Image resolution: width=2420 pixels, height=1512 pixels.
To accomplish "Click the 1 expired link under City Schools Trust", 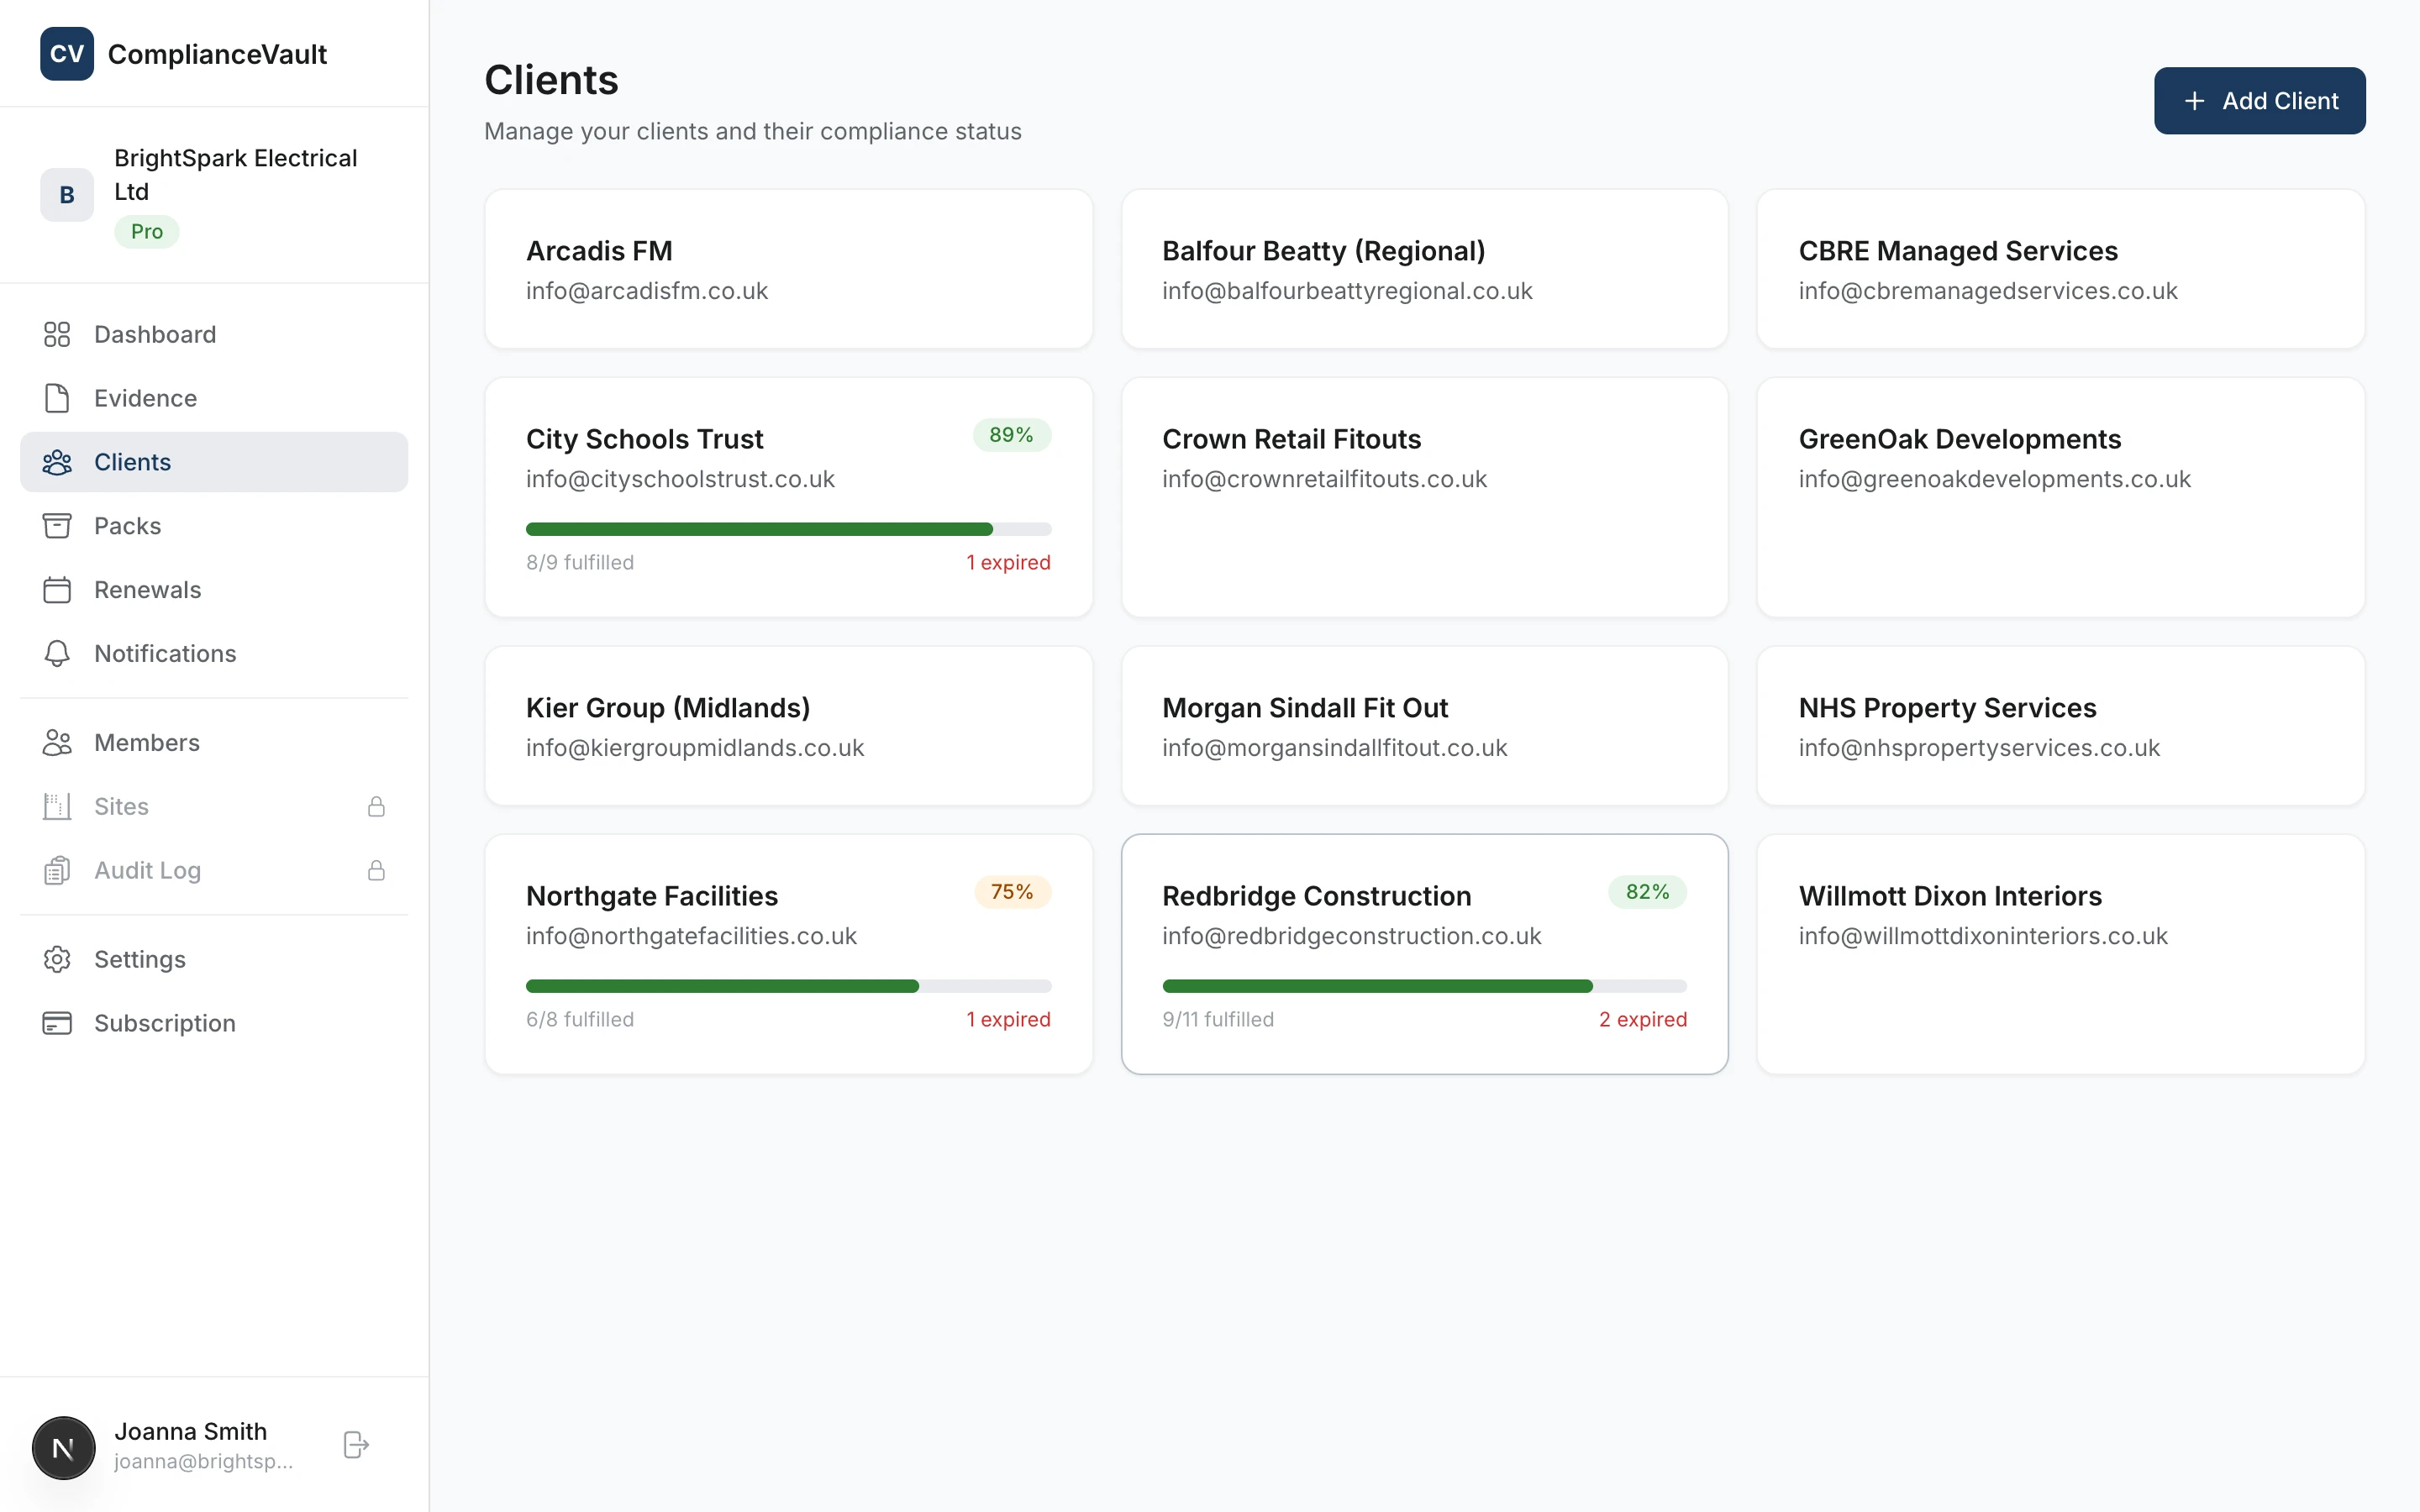I will 1008,562.
